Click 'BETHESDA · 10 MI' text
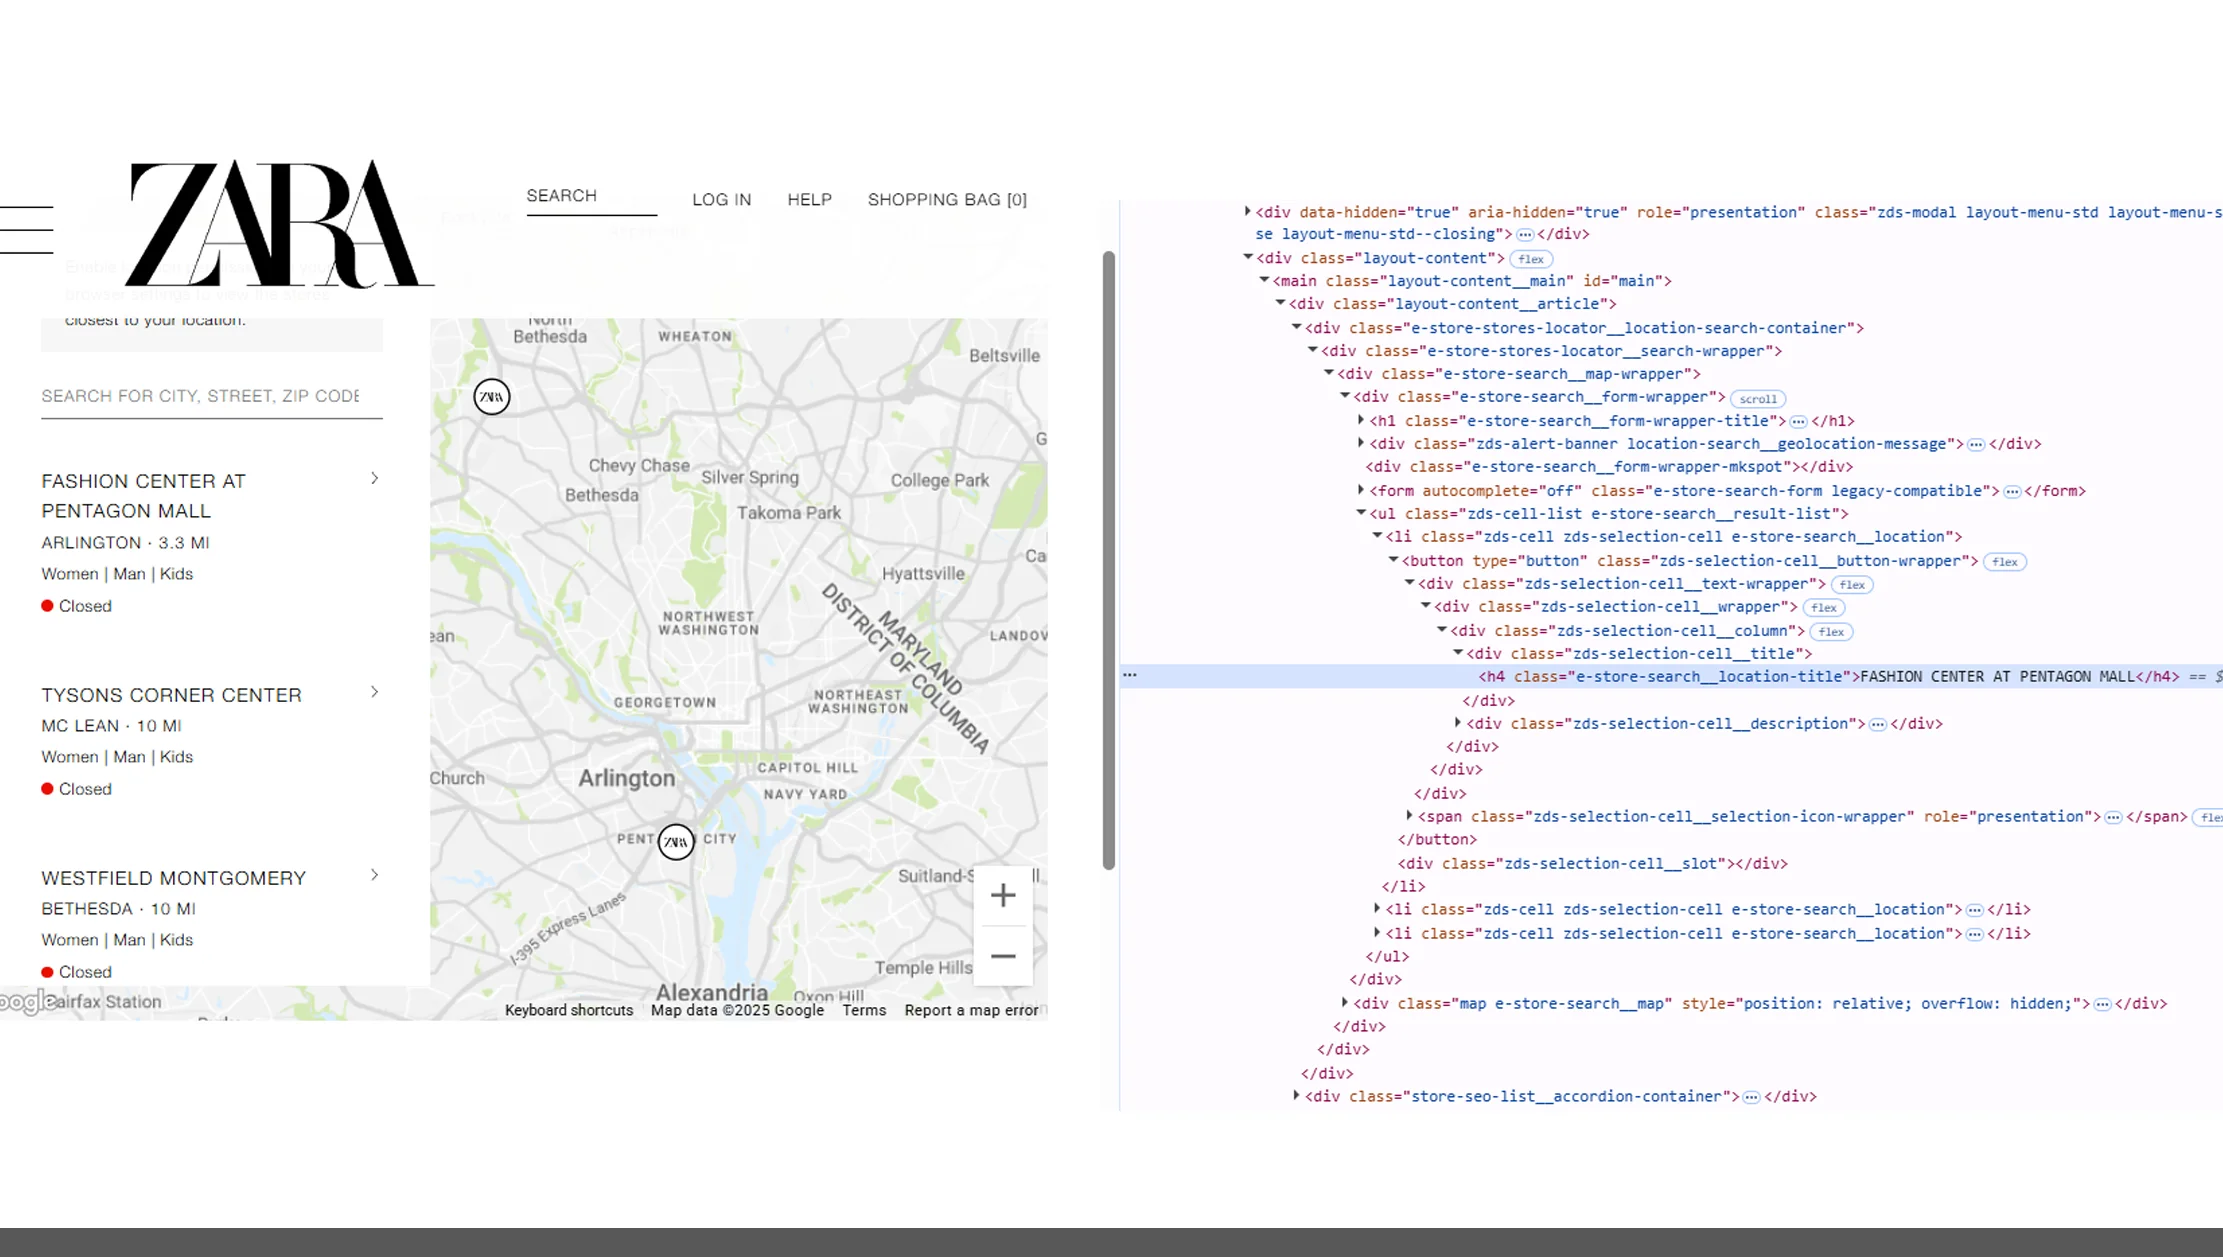The width and height of the screenshot is (2223, 1257). click(x=118, y=909)
